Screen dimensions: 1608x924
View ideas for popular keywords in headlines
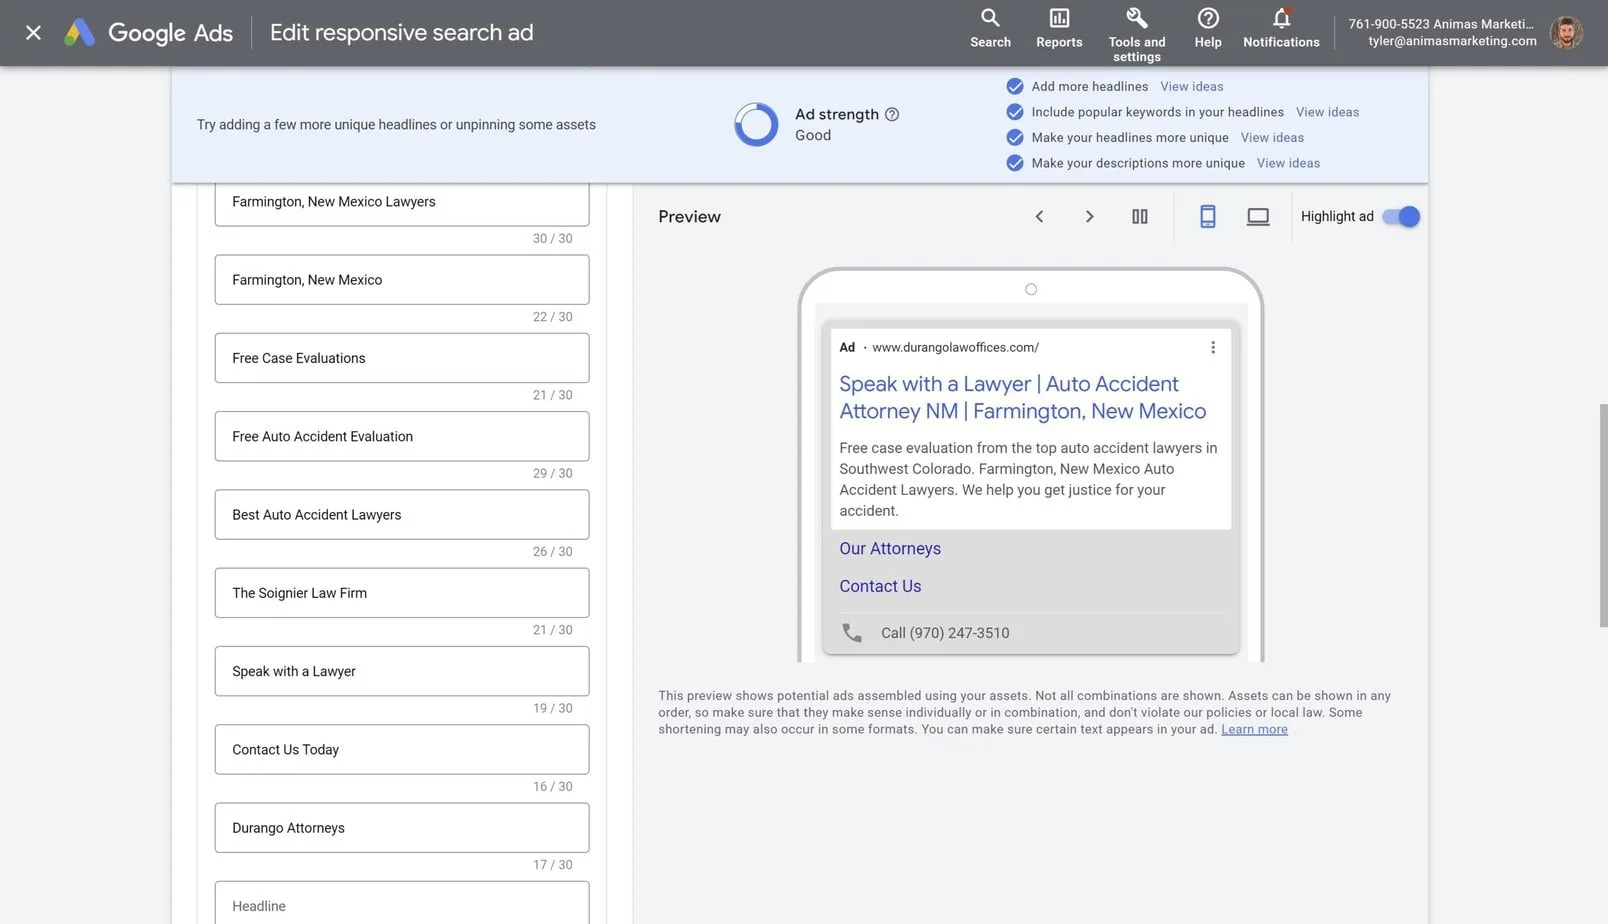pos(1327,112)
